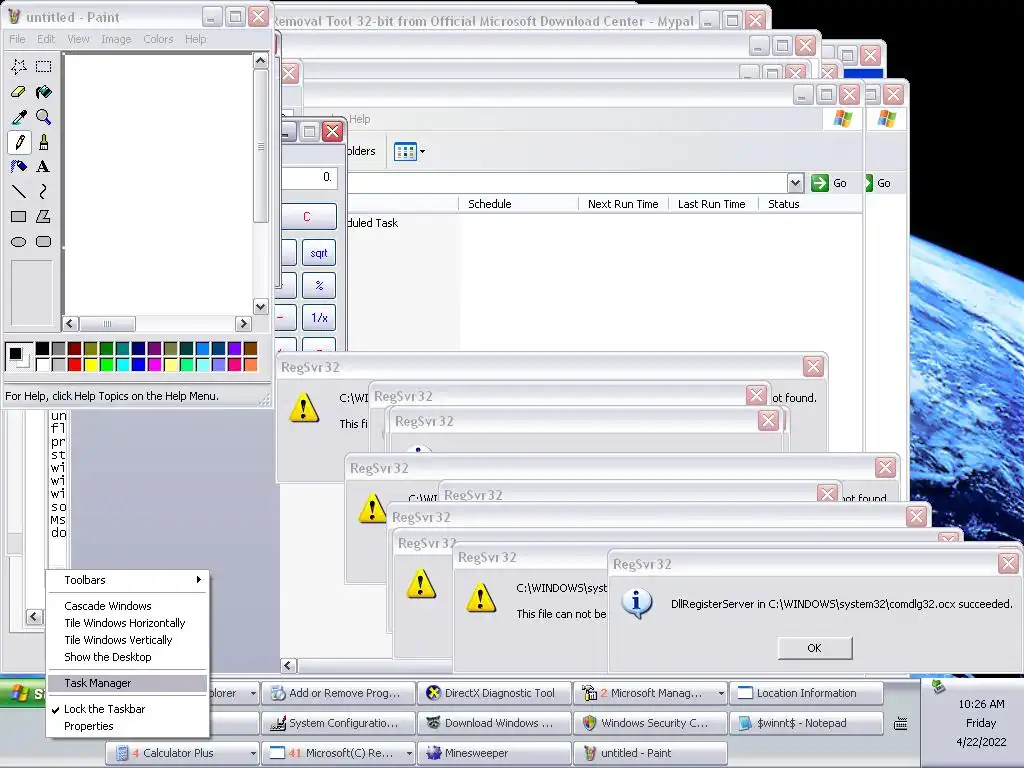Screen dimensions: 1024x768
Task: Choose the Eraser tool in Paint
Action: [x=19, y=91]
